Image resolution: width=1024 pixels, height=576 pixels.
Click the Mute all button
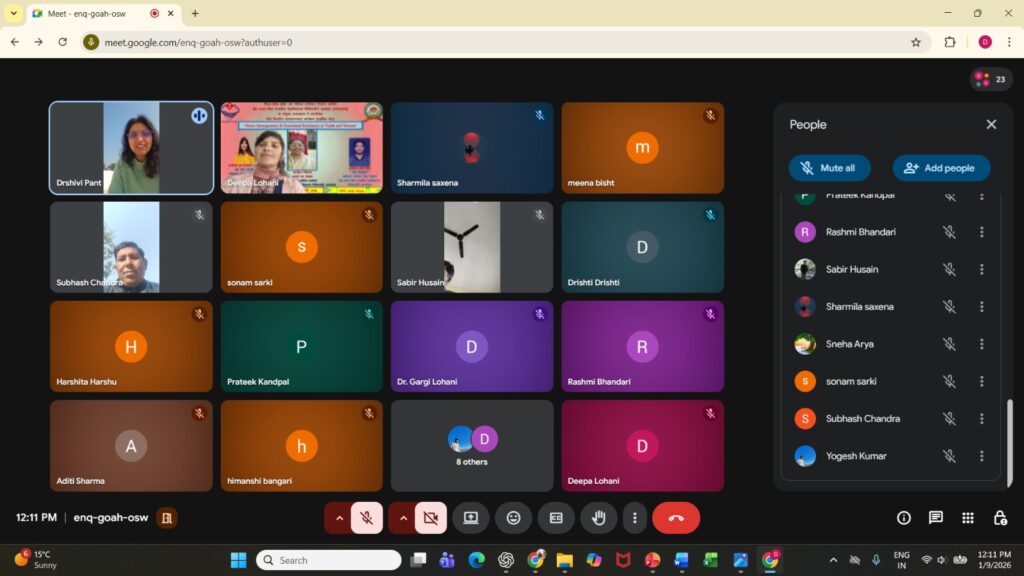829,168
